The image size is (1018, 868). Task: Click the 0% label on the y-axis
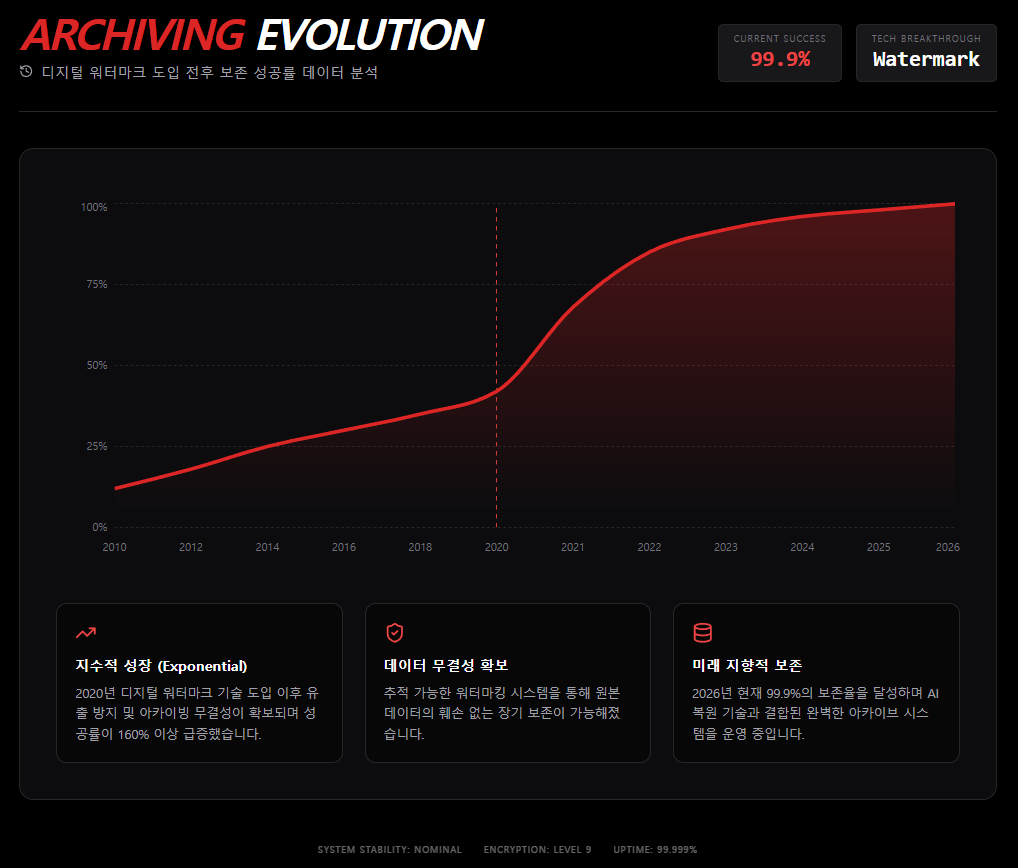pyautogui.click(x=99, y=527)
